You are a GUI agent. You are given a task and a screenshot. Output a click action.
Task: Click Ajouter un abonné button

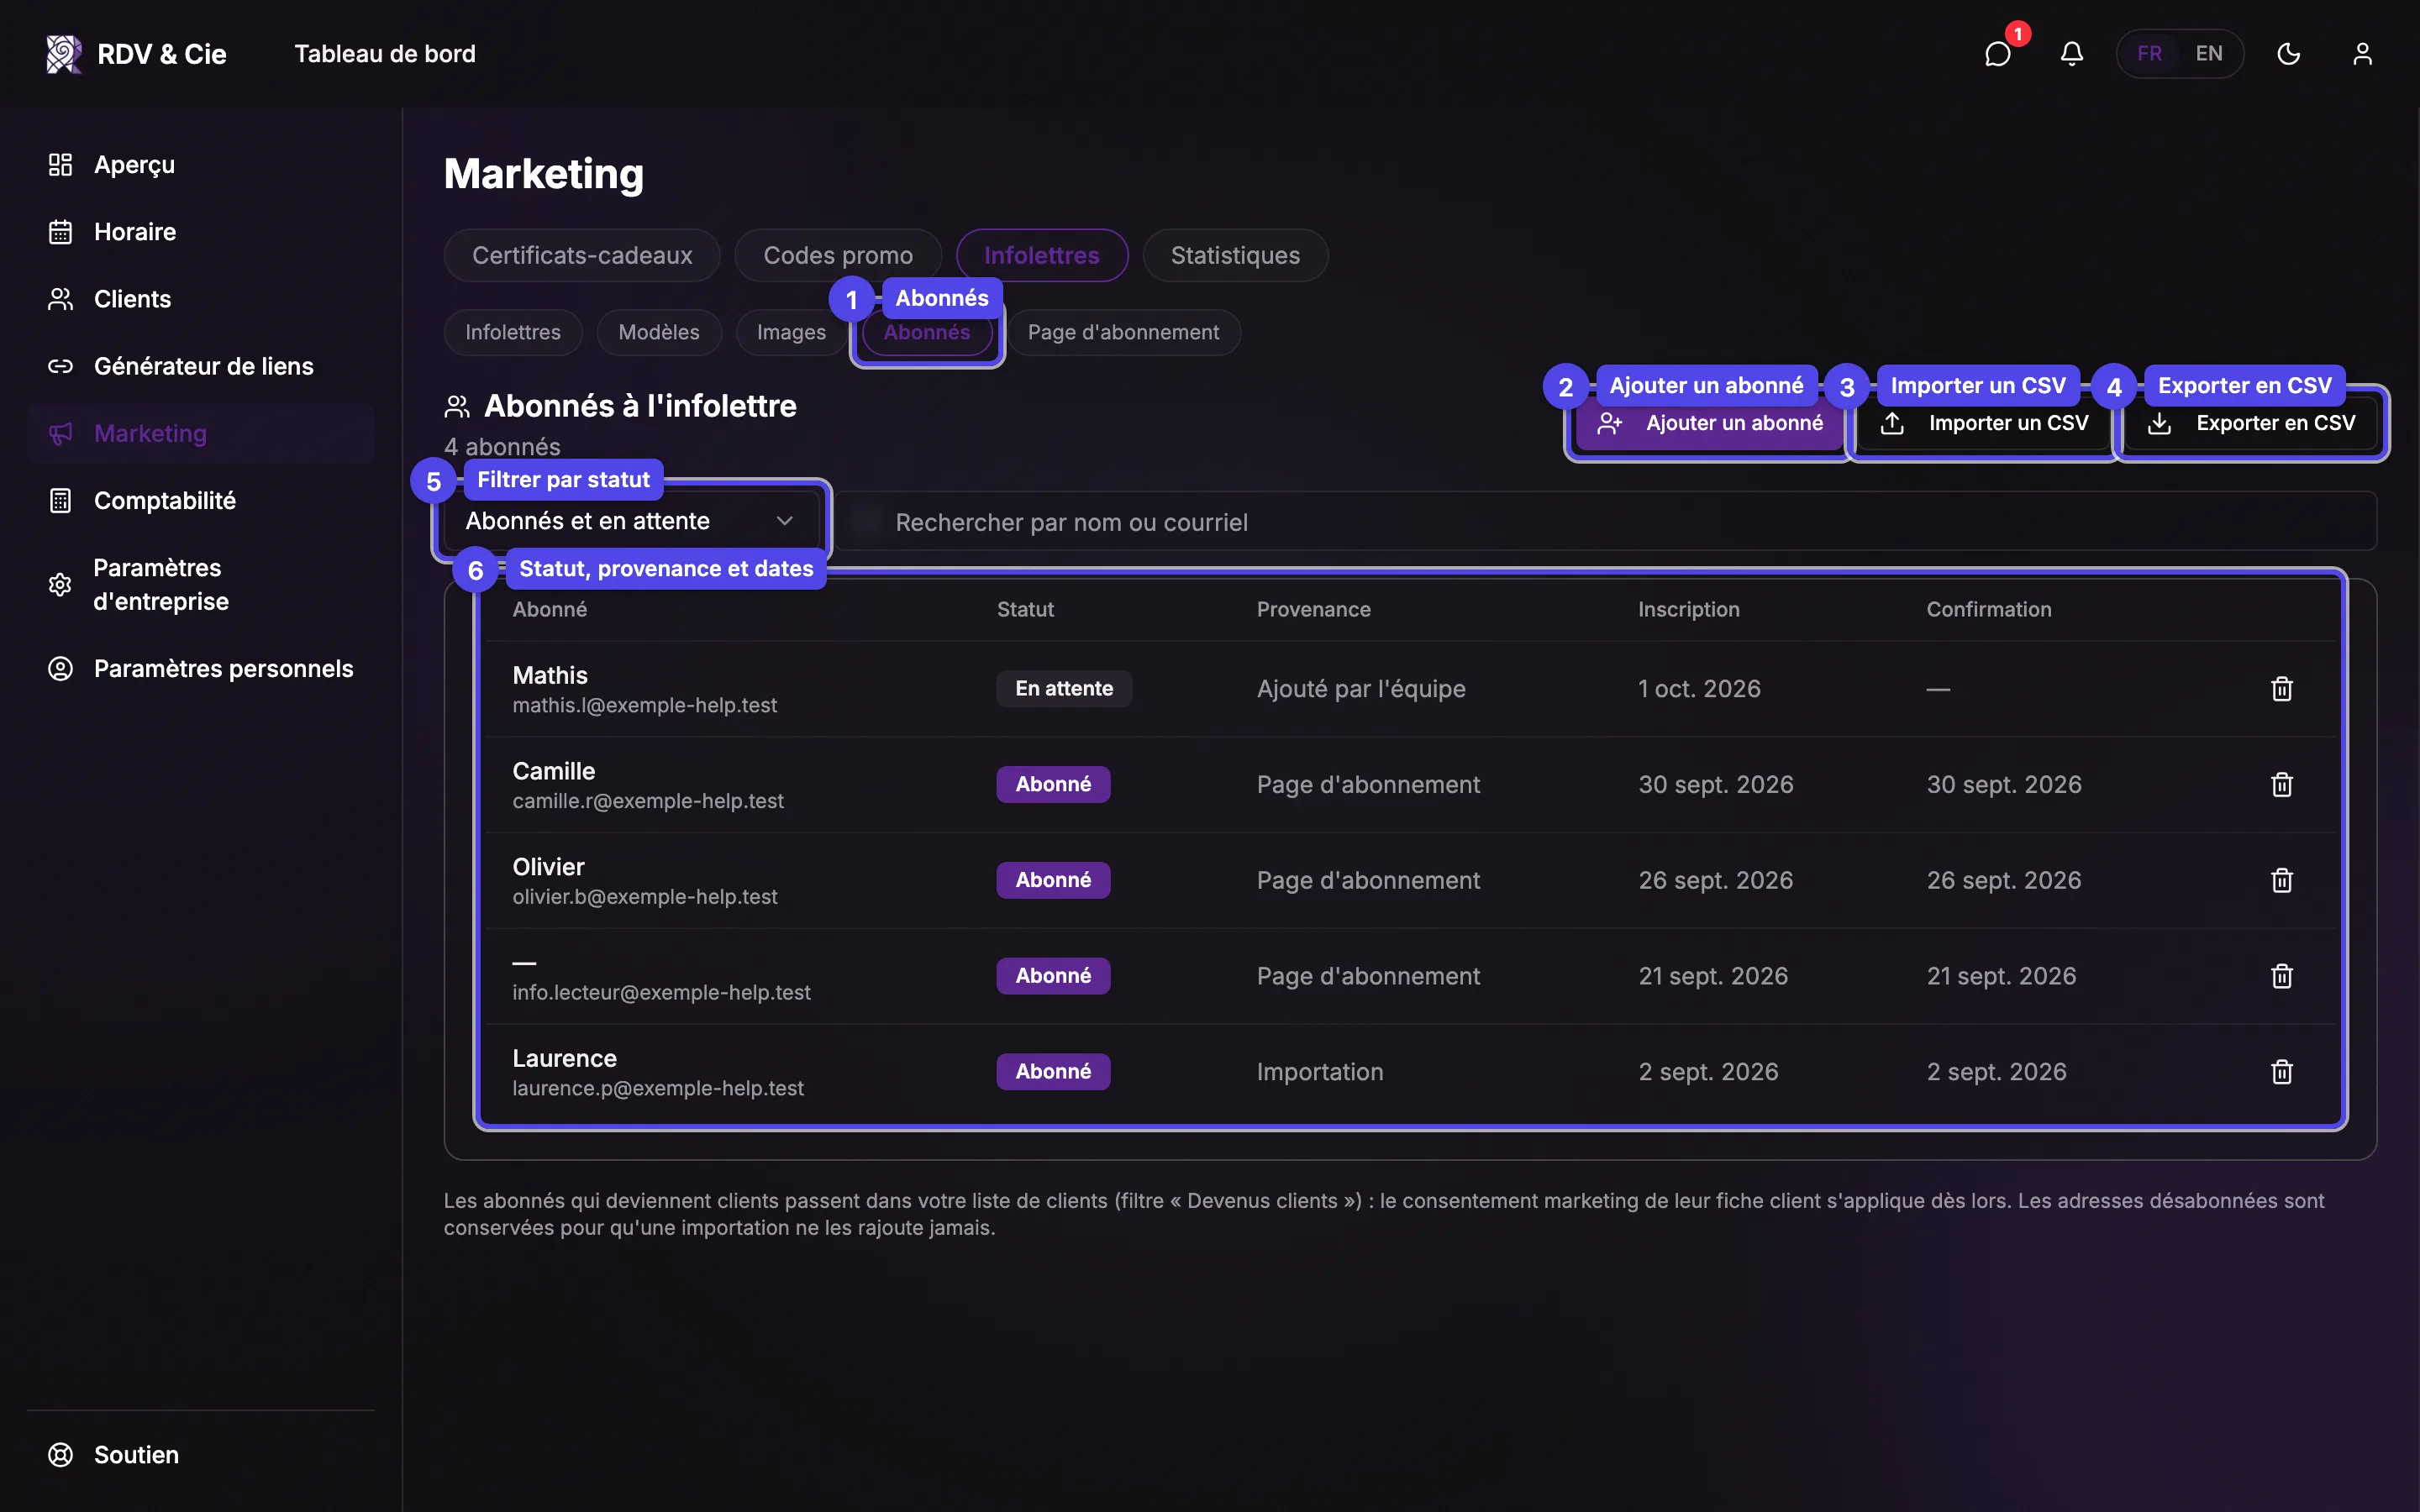click(1709, 423)
